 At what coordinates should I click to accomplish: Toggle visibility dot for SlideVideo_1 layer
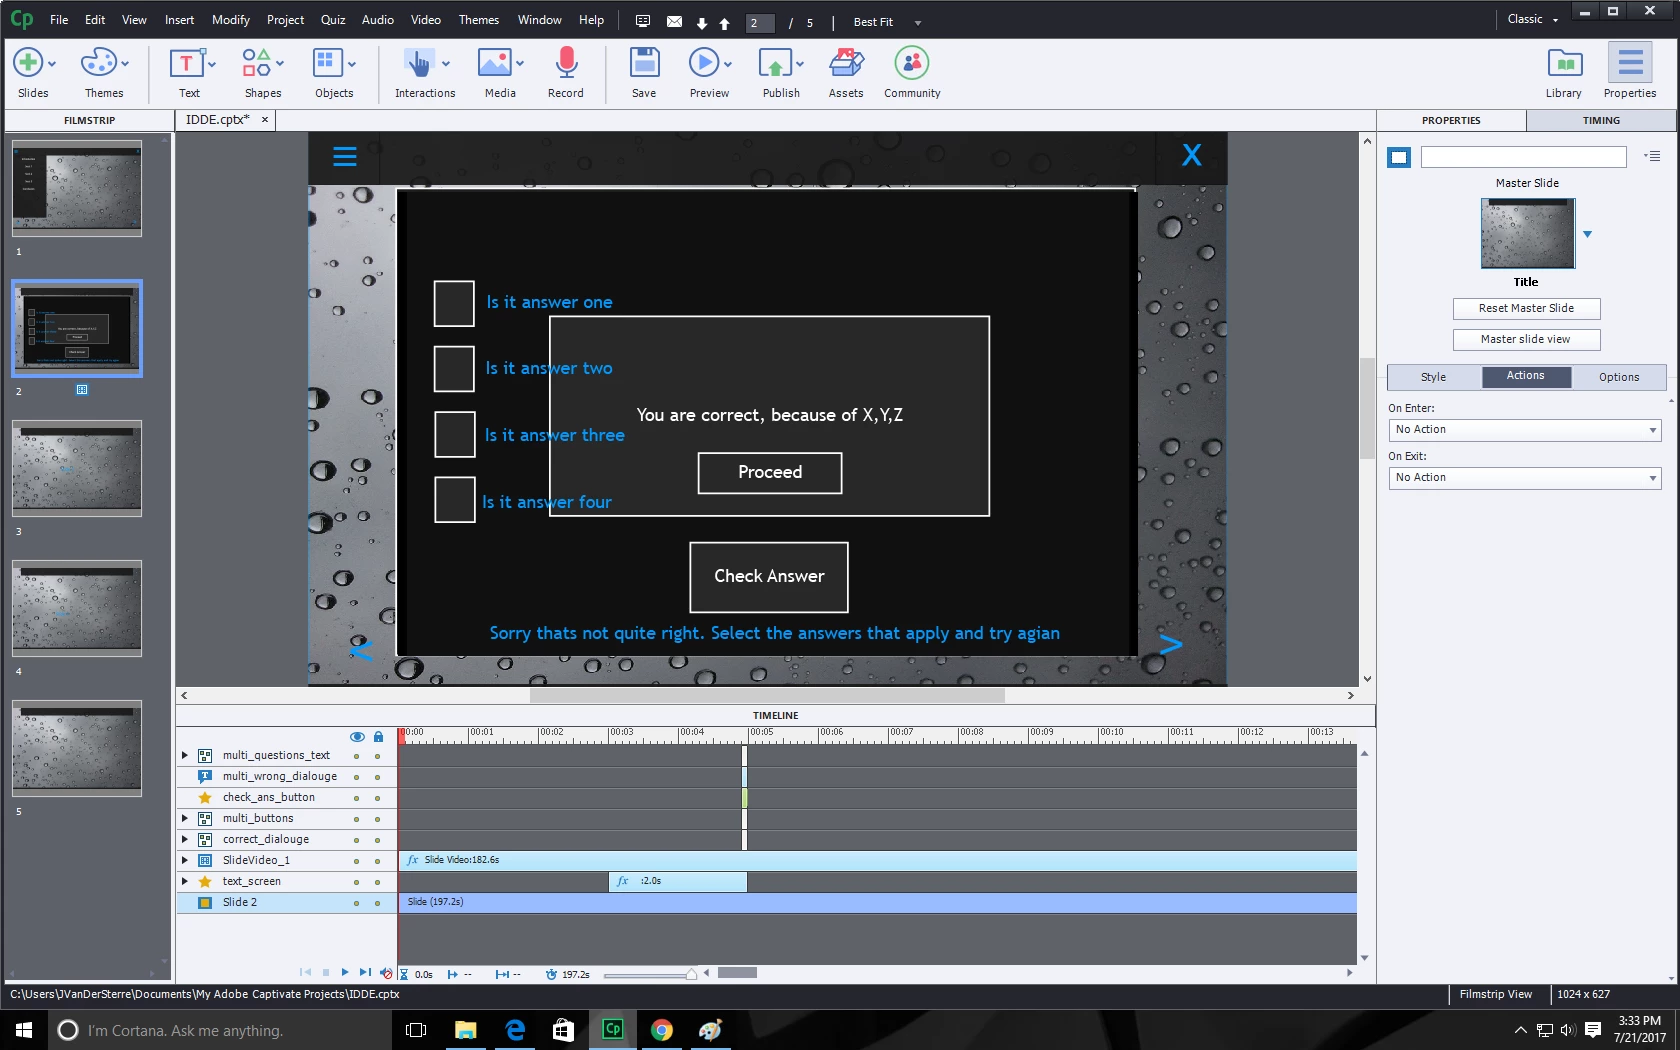[x=356, y=861]
